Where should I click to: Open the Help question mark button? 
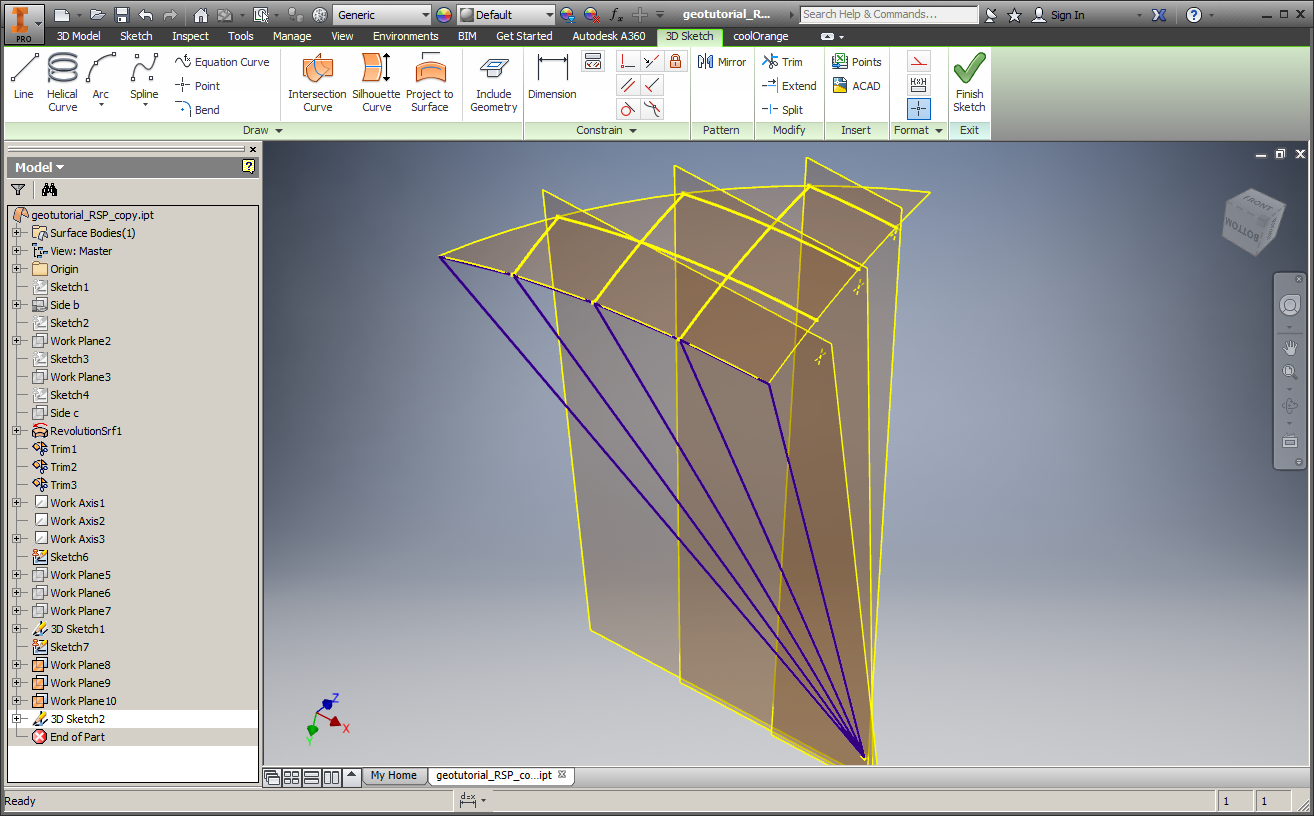[x=1194, y=15]
